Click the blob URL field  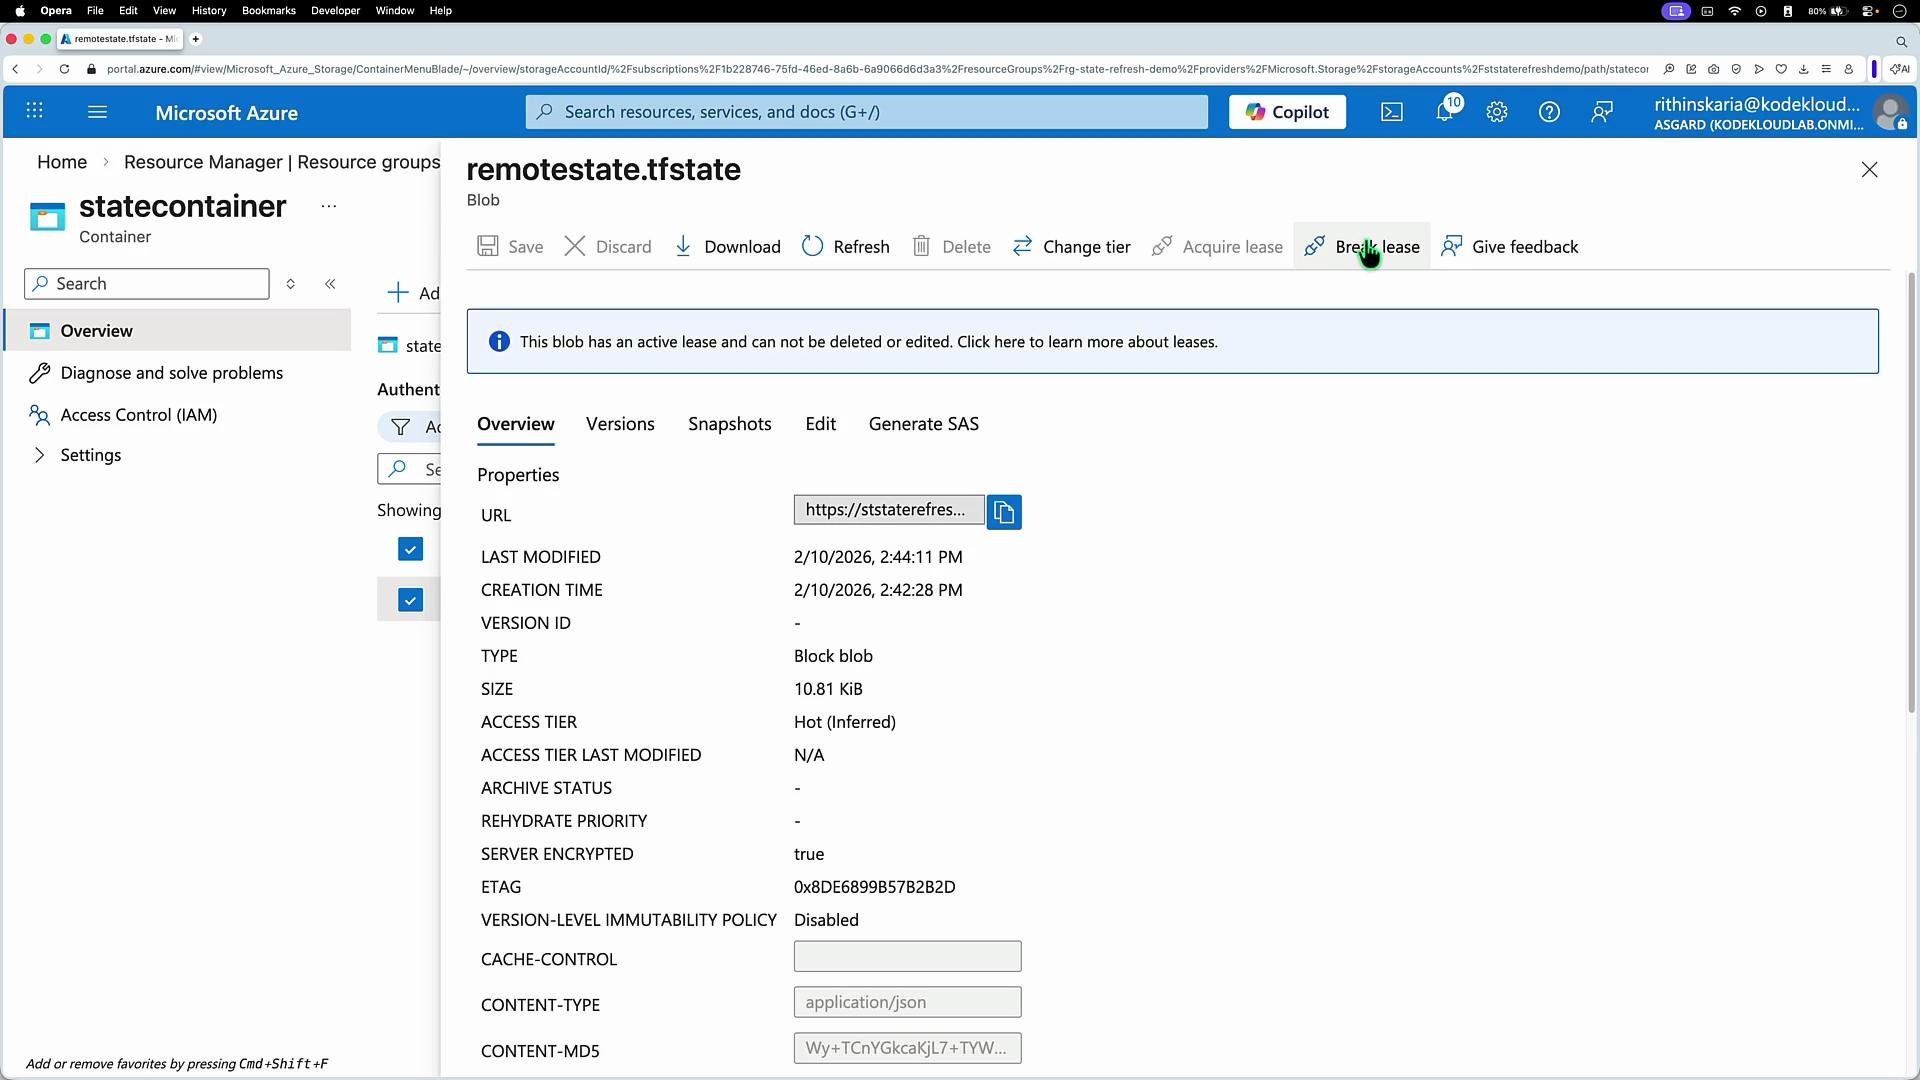pos(889,510)
